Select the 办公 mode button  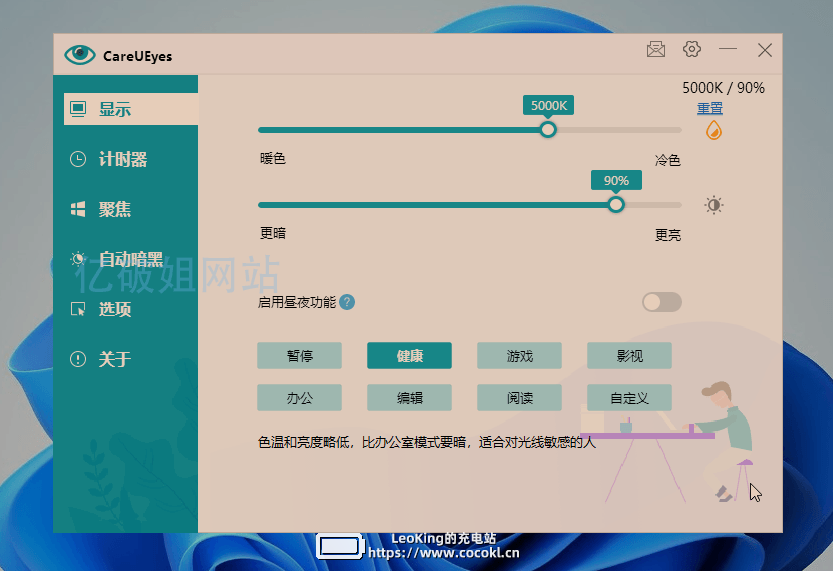tap(300, 397)
